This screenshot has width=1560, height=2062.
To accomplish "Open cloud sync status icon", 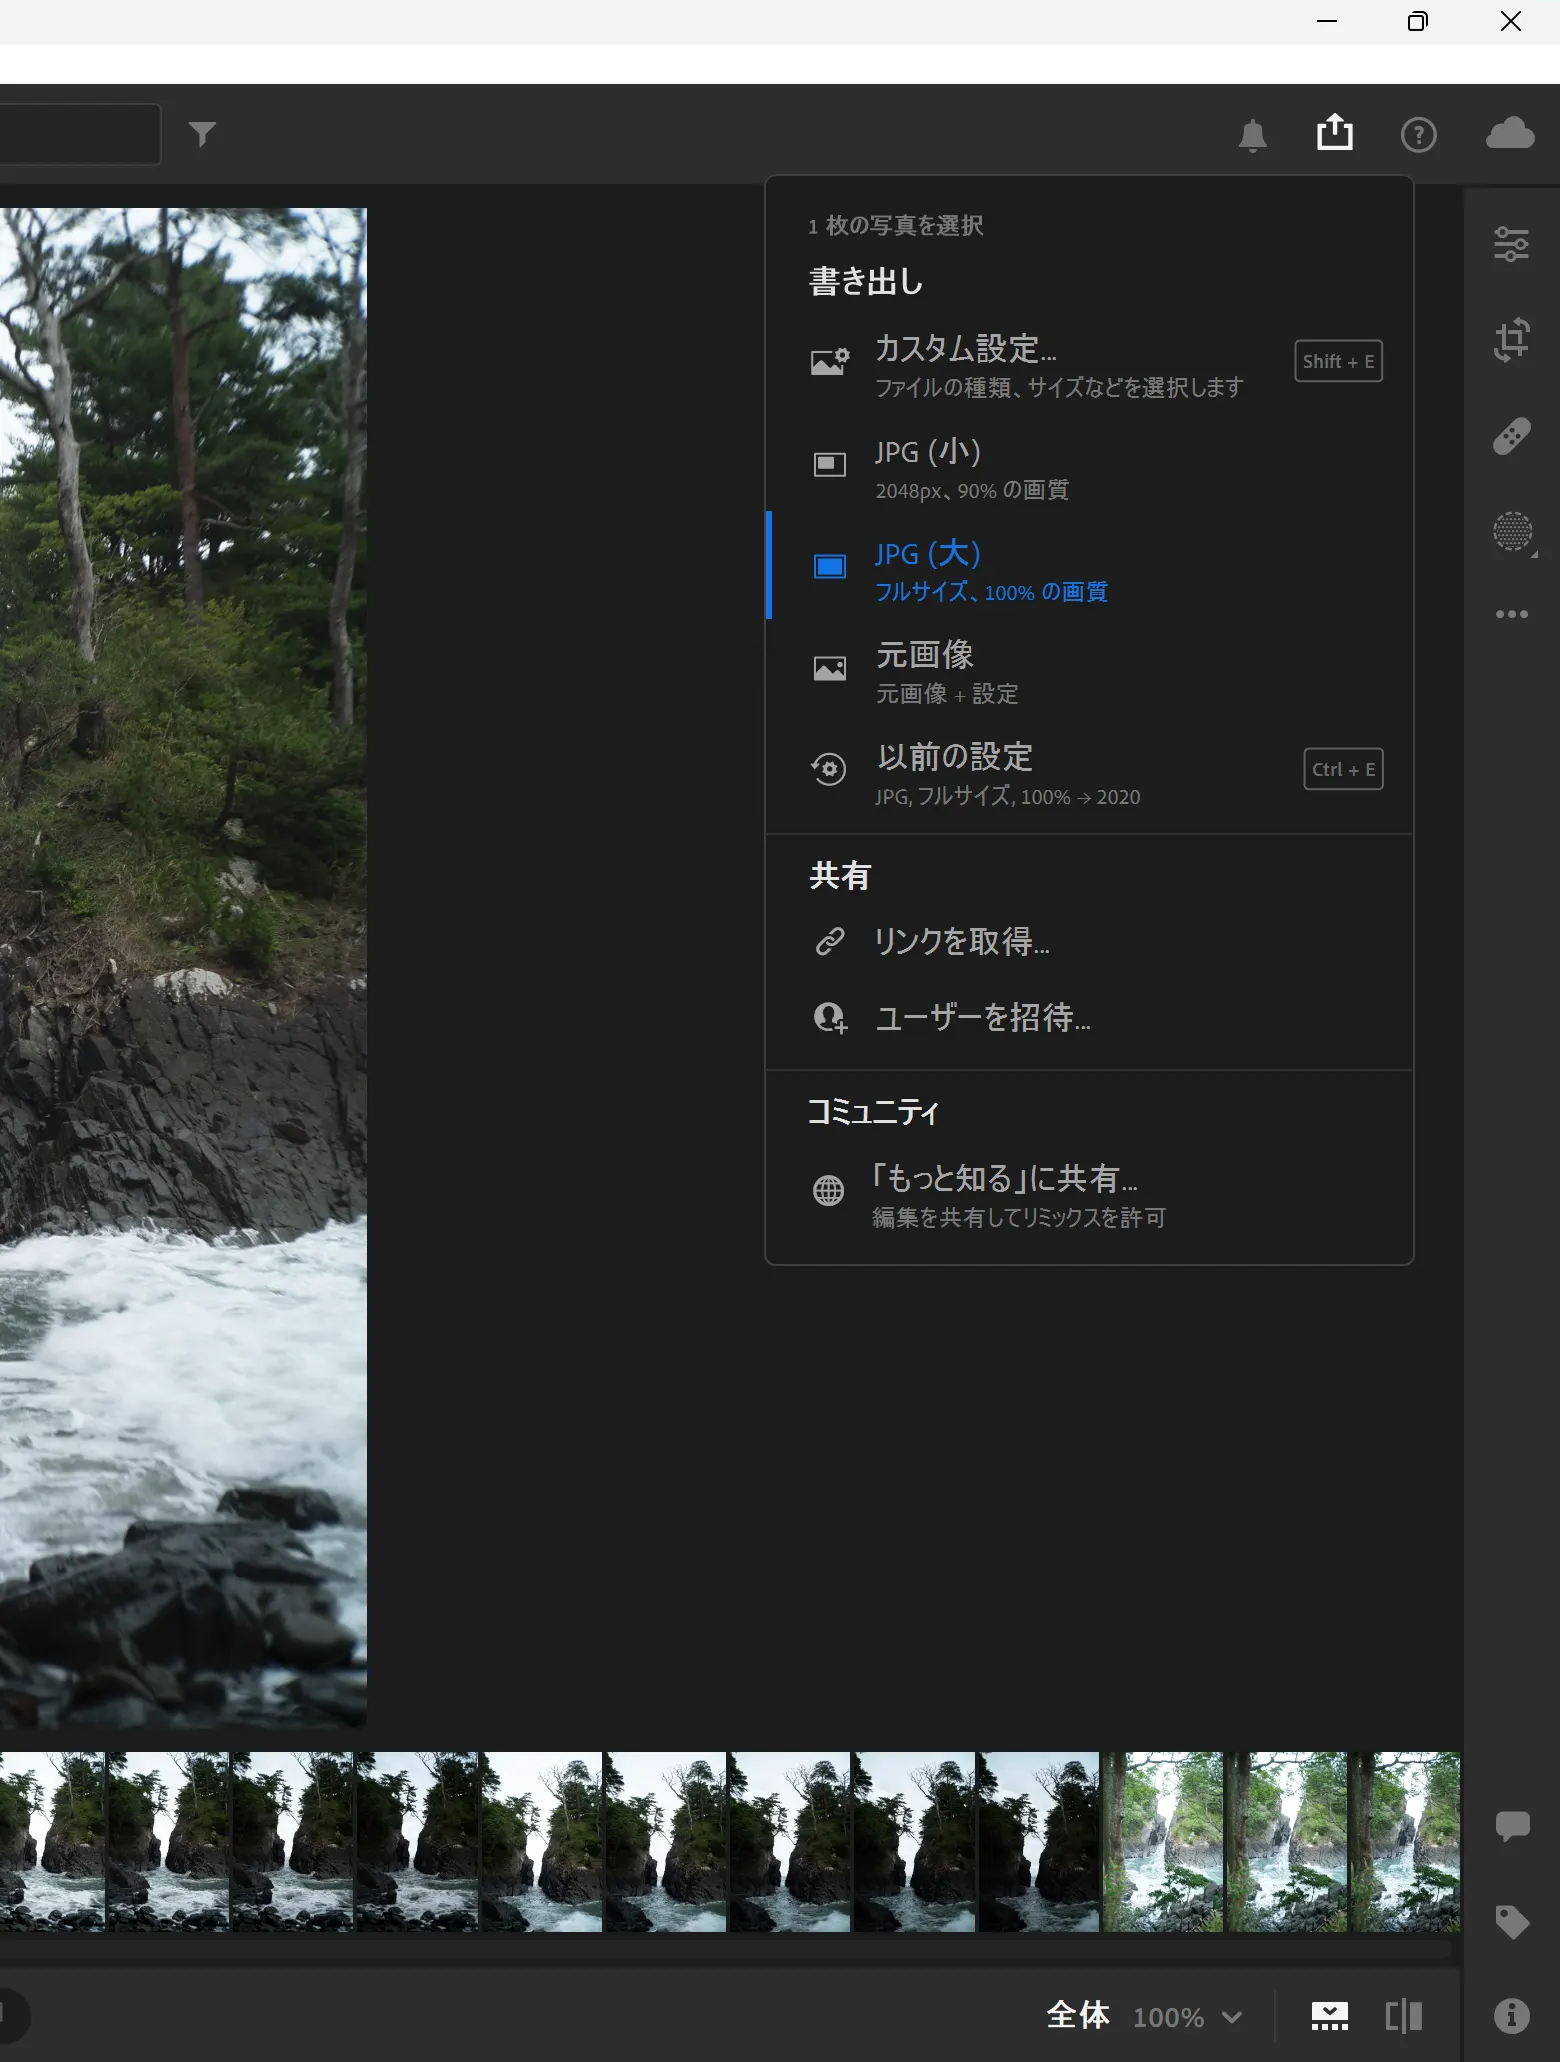I will tap(1510, 133).
